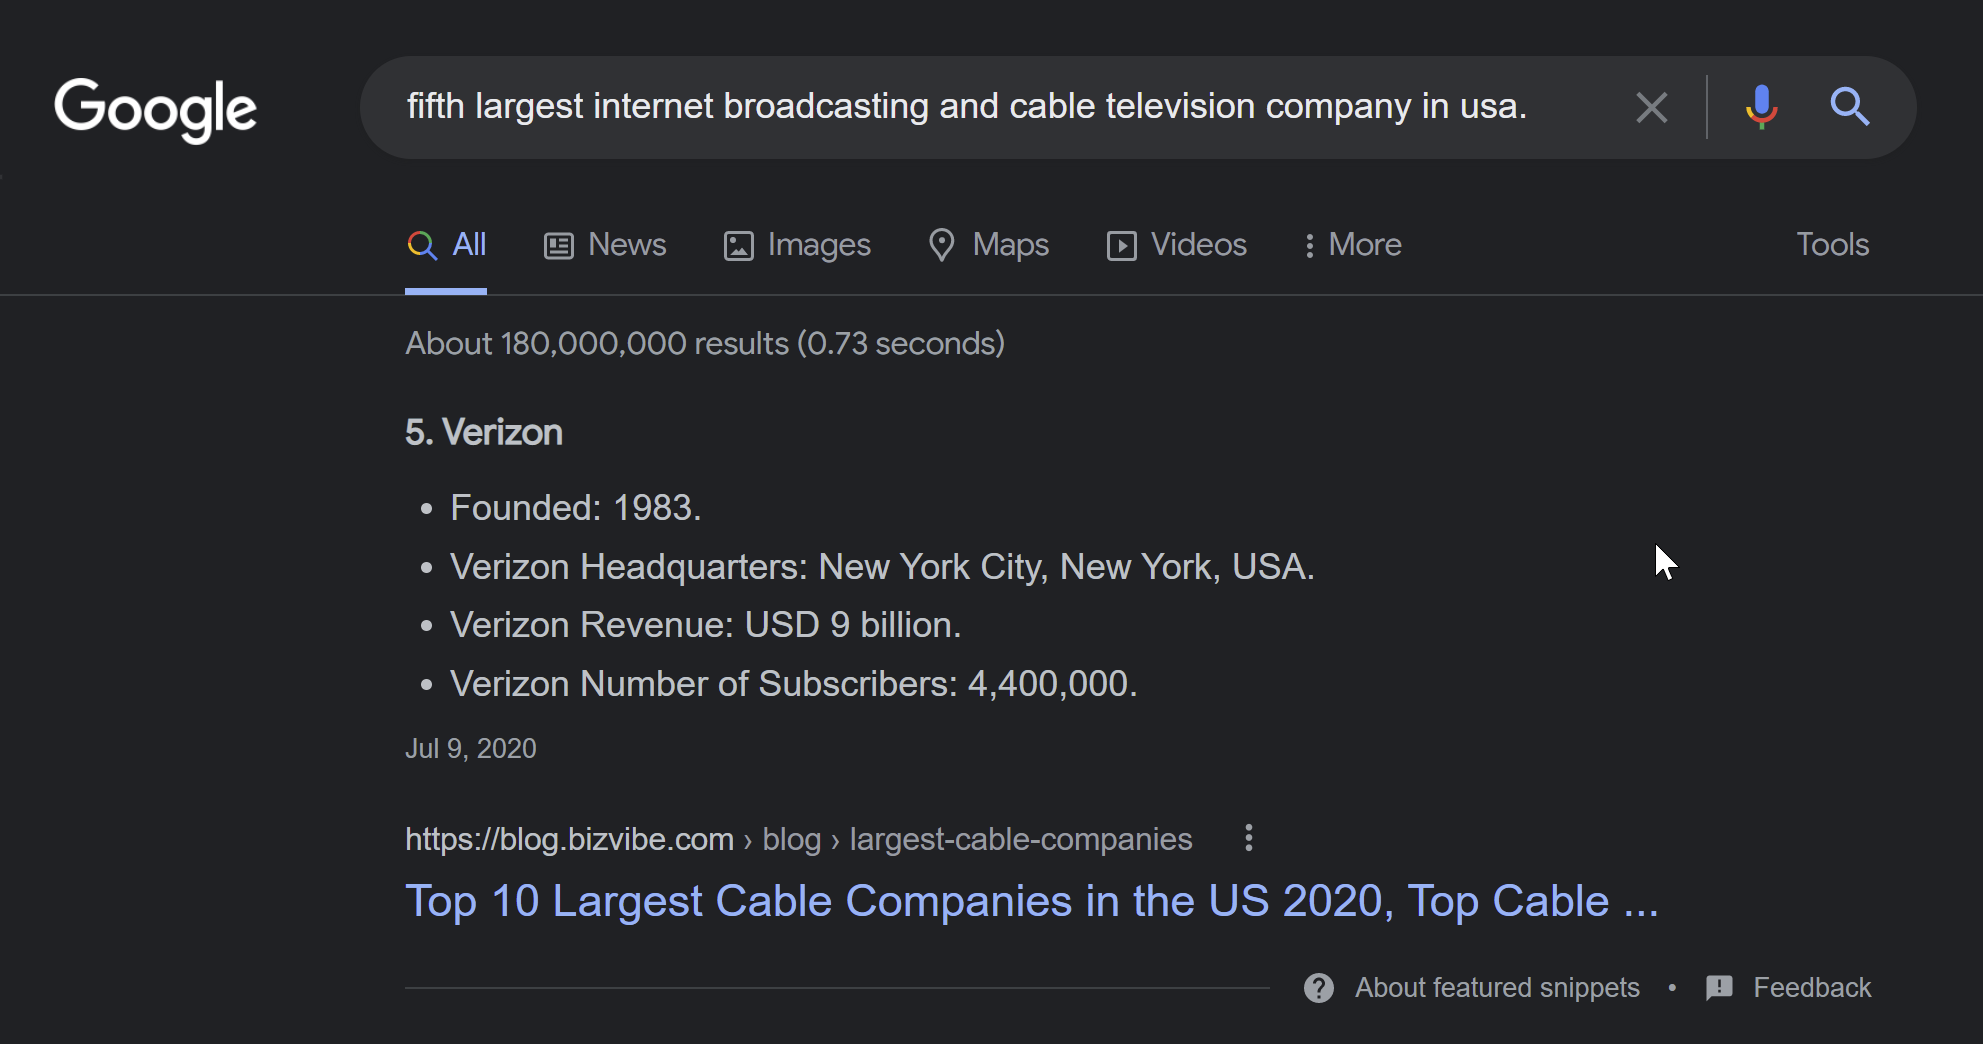Viewport: 1983px width, 1044px height.
Task: Open About featured snippets link
Action: tap(1497, 988)
